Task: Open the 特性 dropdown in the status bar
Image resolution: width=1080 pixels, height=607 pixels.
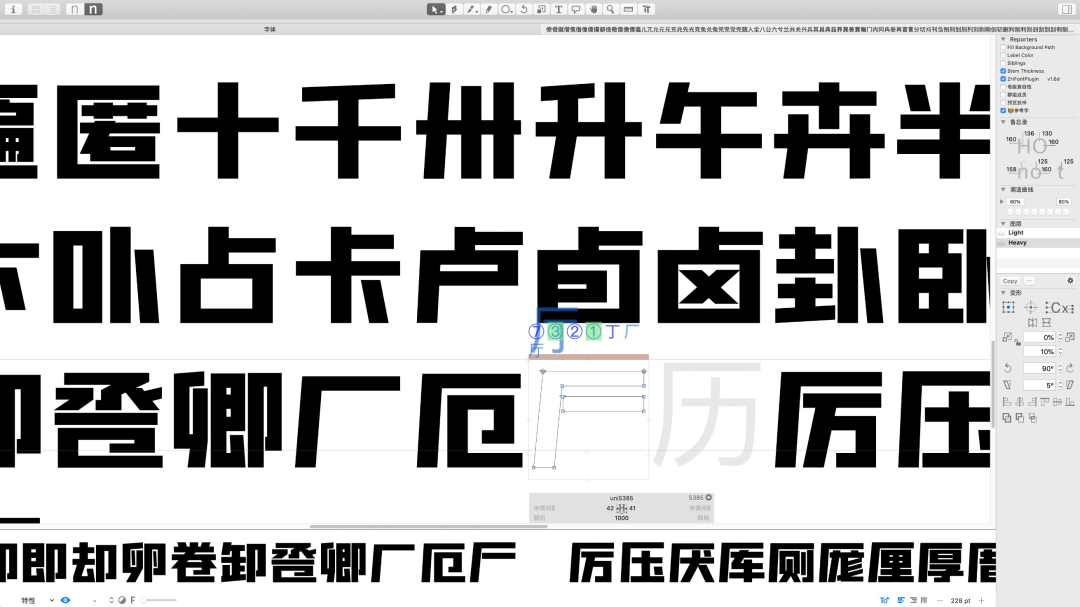Action: point(35,601)
